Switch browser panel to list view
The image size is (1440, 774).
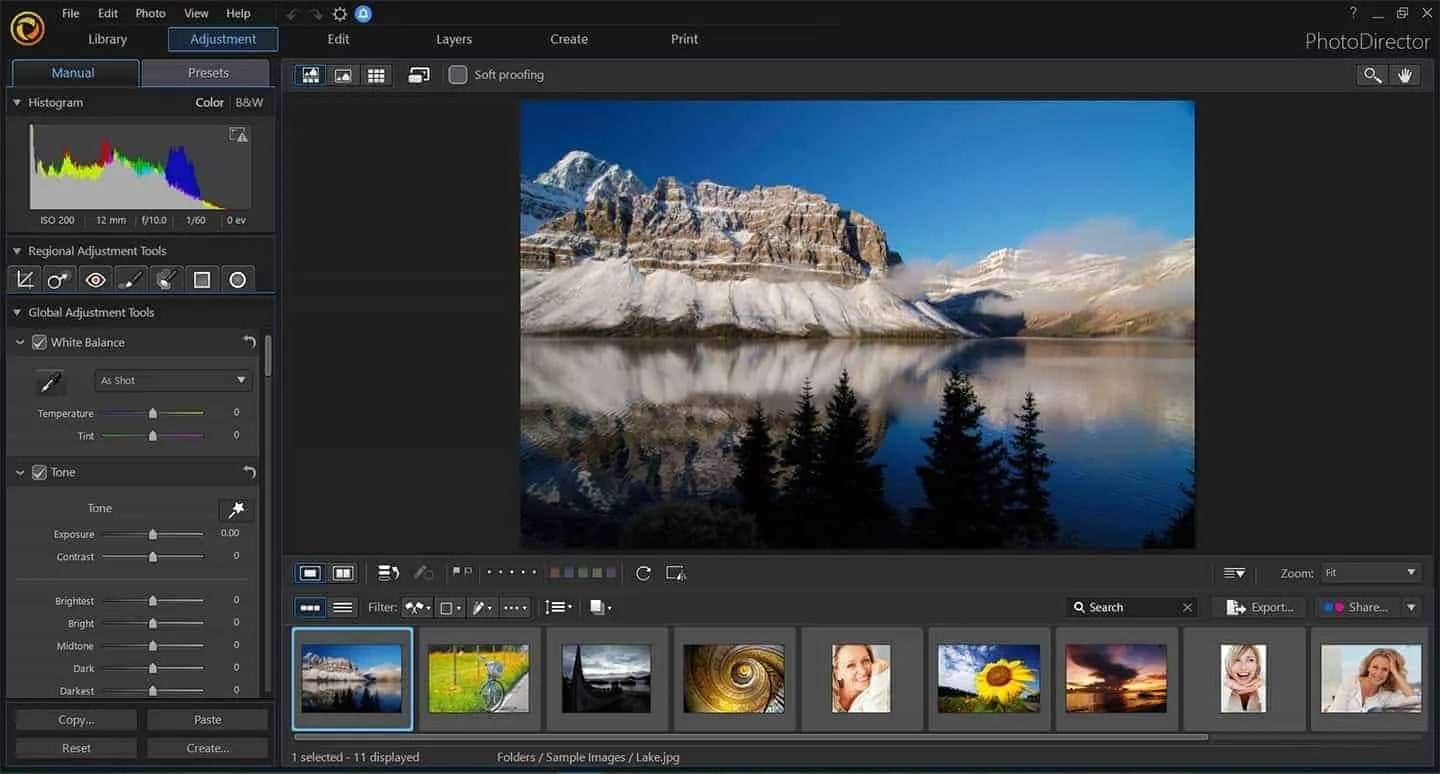pyautogui.click(x=343, y=607)
